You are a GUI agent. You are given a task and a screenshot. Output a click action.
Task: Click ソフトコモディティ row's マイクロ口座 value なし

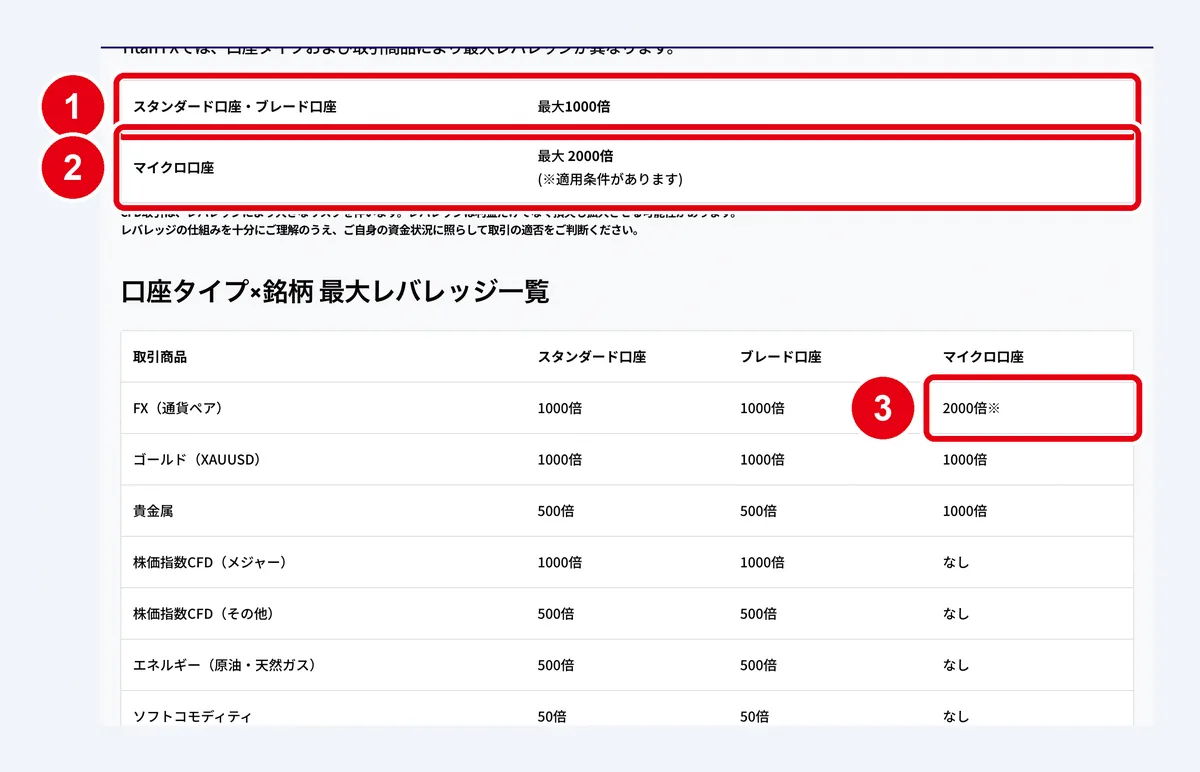956,716
